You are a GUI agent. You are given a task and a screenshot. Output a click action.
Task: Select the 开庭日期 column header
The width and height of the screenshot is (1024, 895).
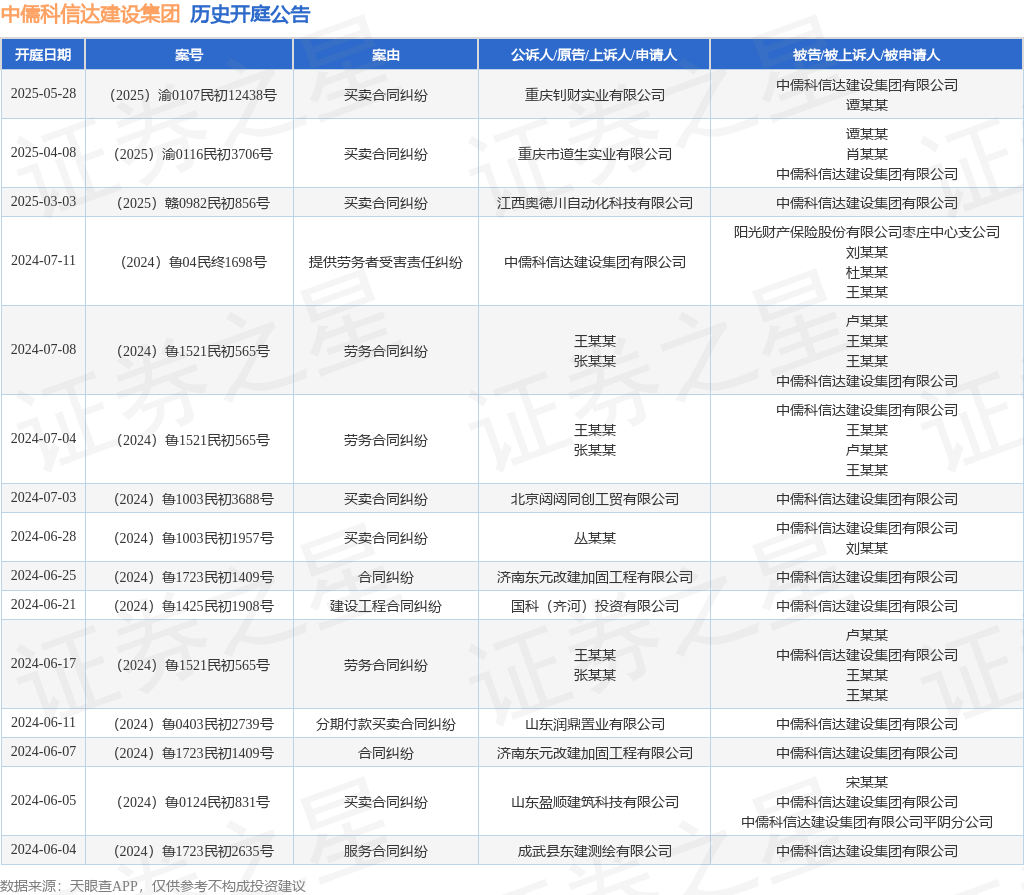click(x=43, y=55)
